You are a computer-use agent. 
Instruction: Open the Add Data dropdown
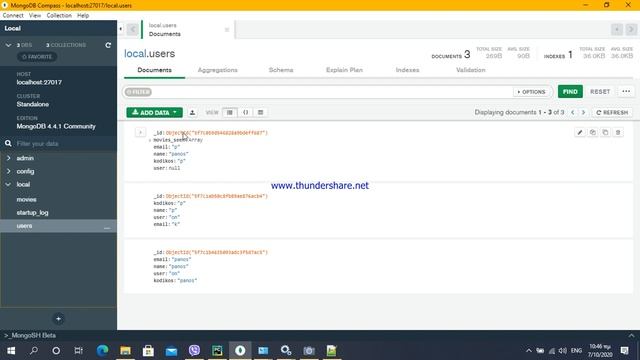[x=155, y=112]
